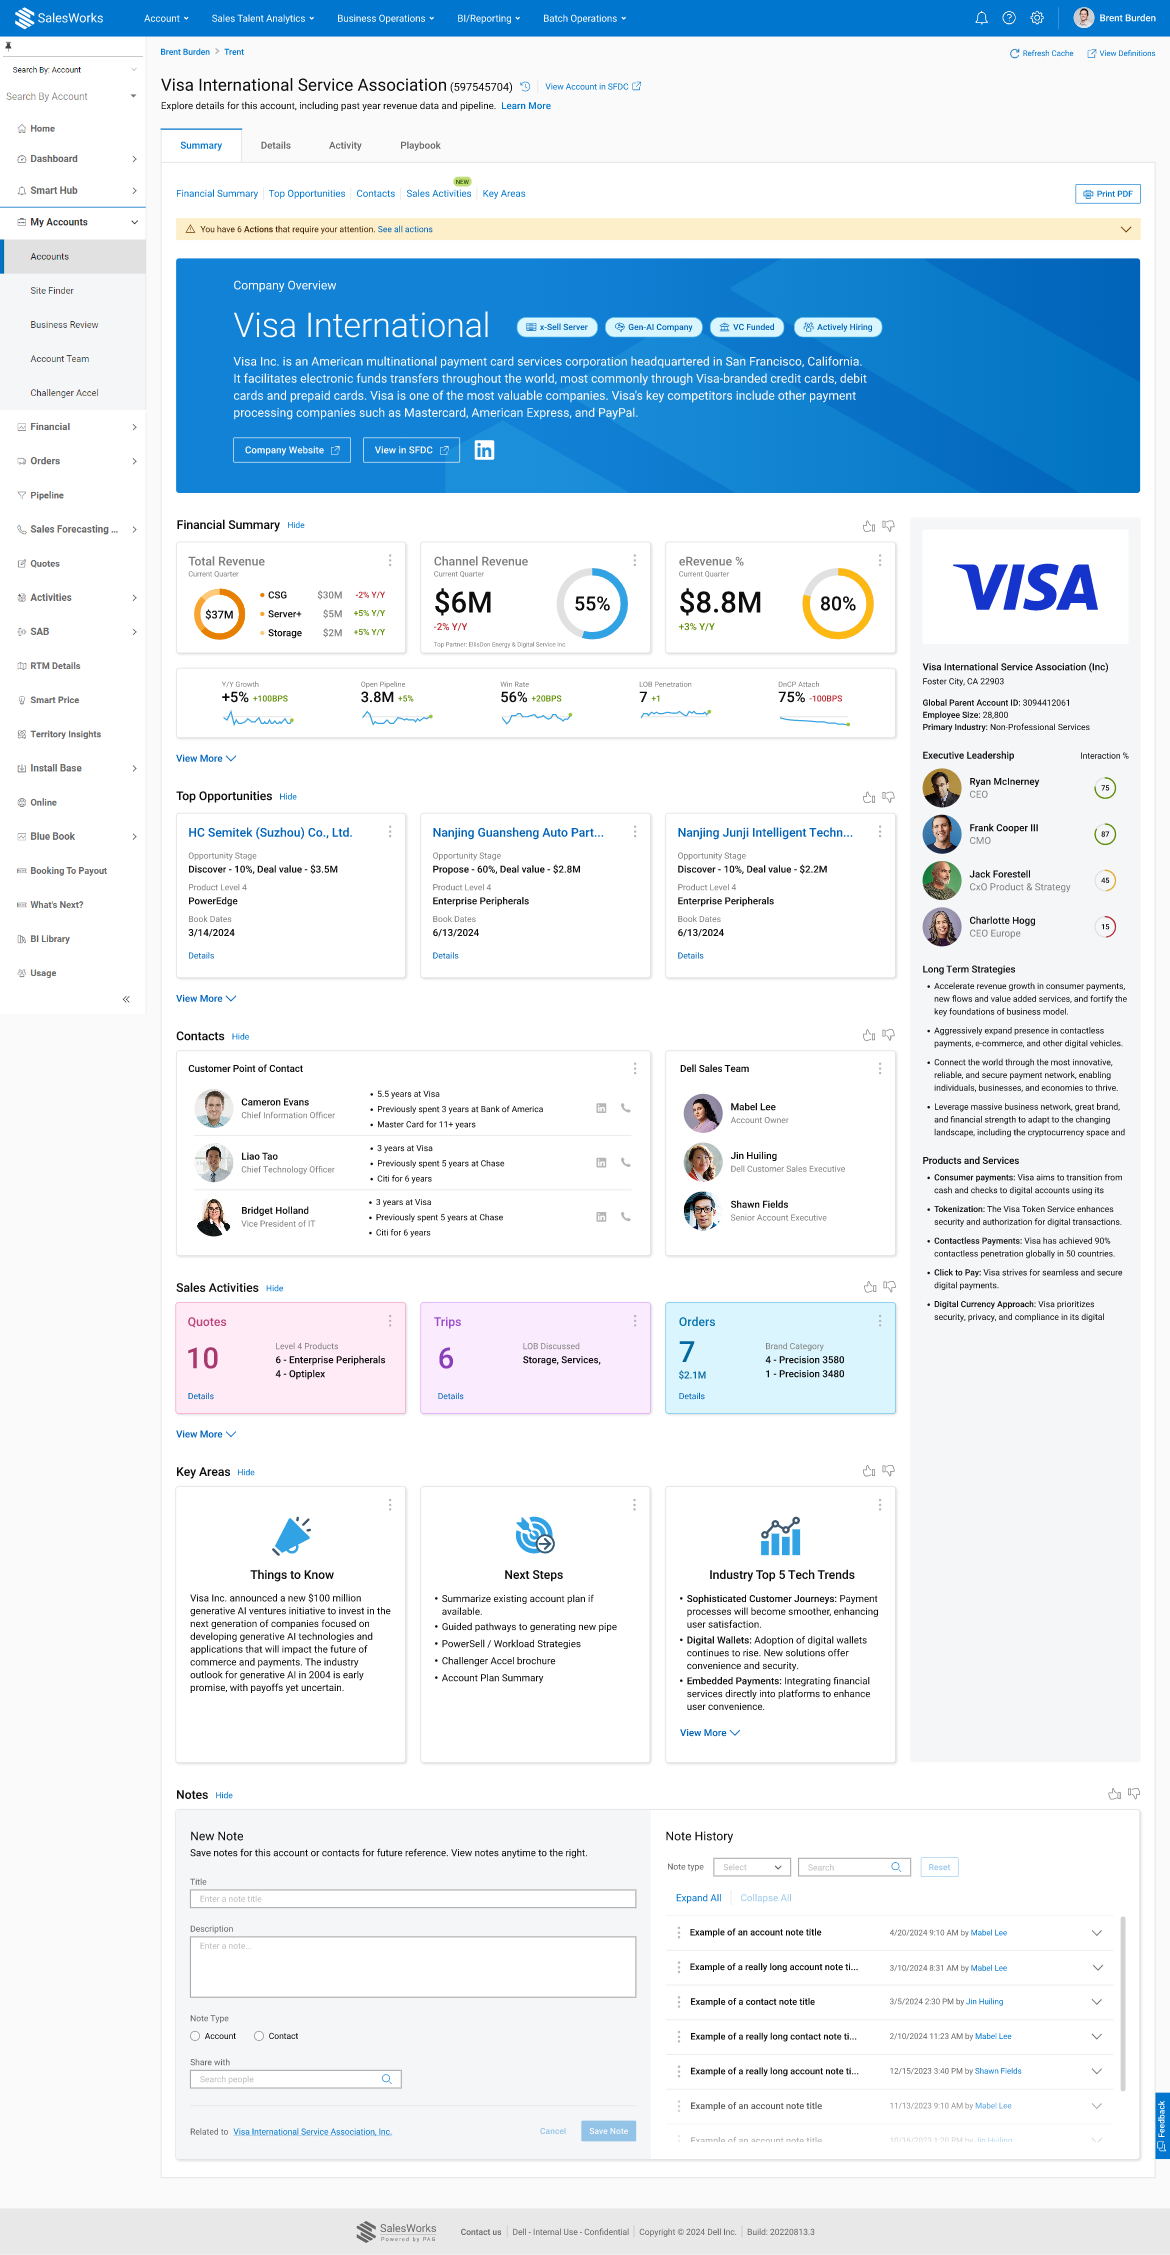The width and height of the screenshot is (1170, 2255).
Task: Switch to the Activity tab
Action: point(345,146)
